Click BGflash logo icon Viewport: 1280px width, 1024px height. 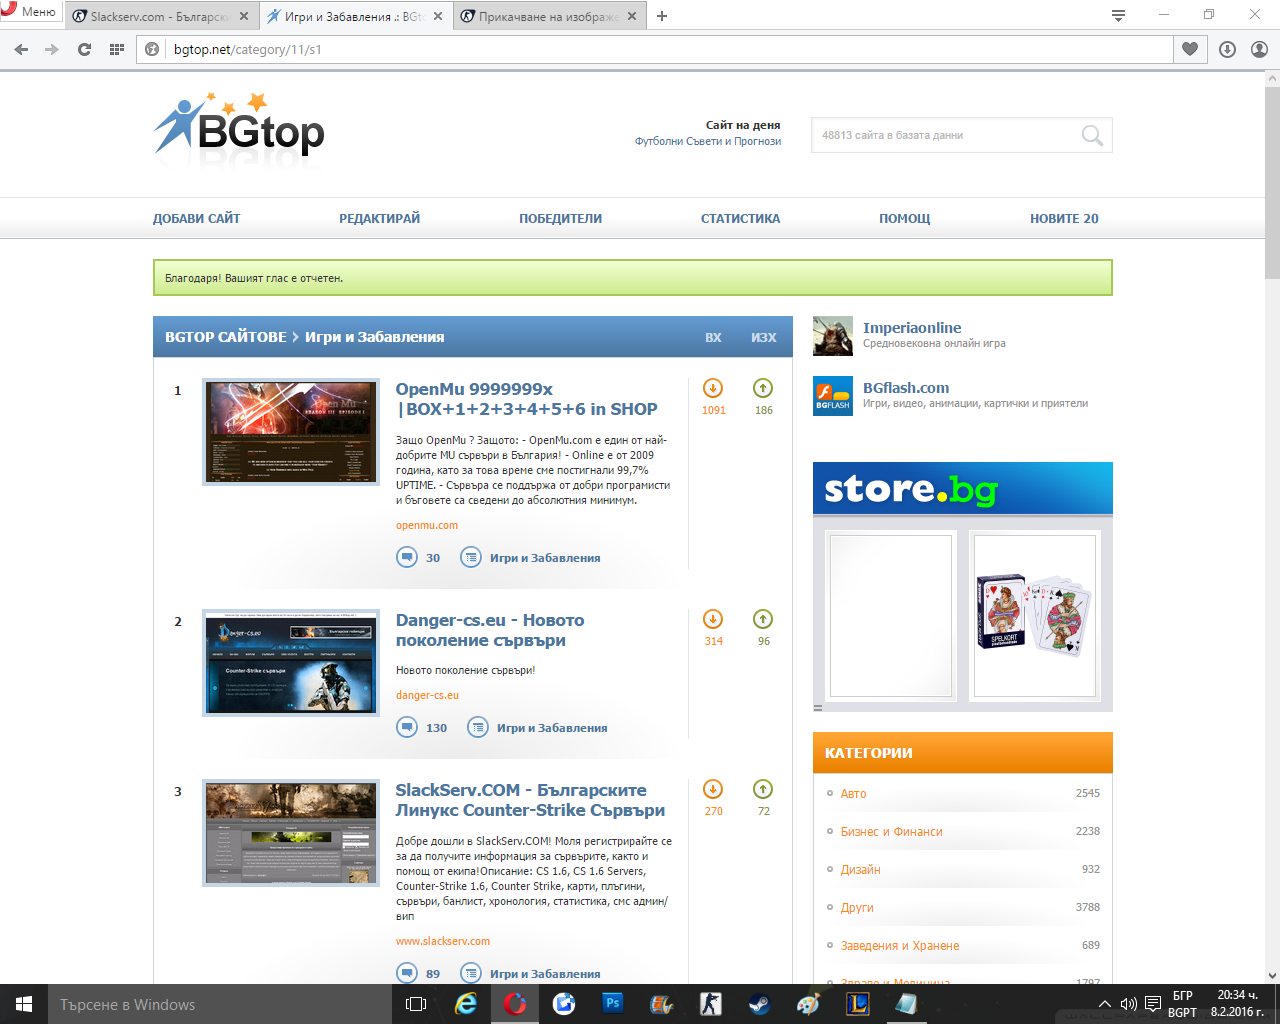(x=833, y=396)
